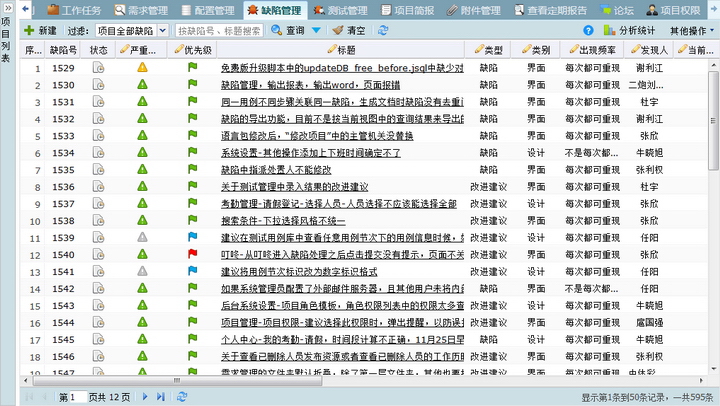720x406 pixels.
Task: Click status icon of defect 1529
Action: point(98,68)
